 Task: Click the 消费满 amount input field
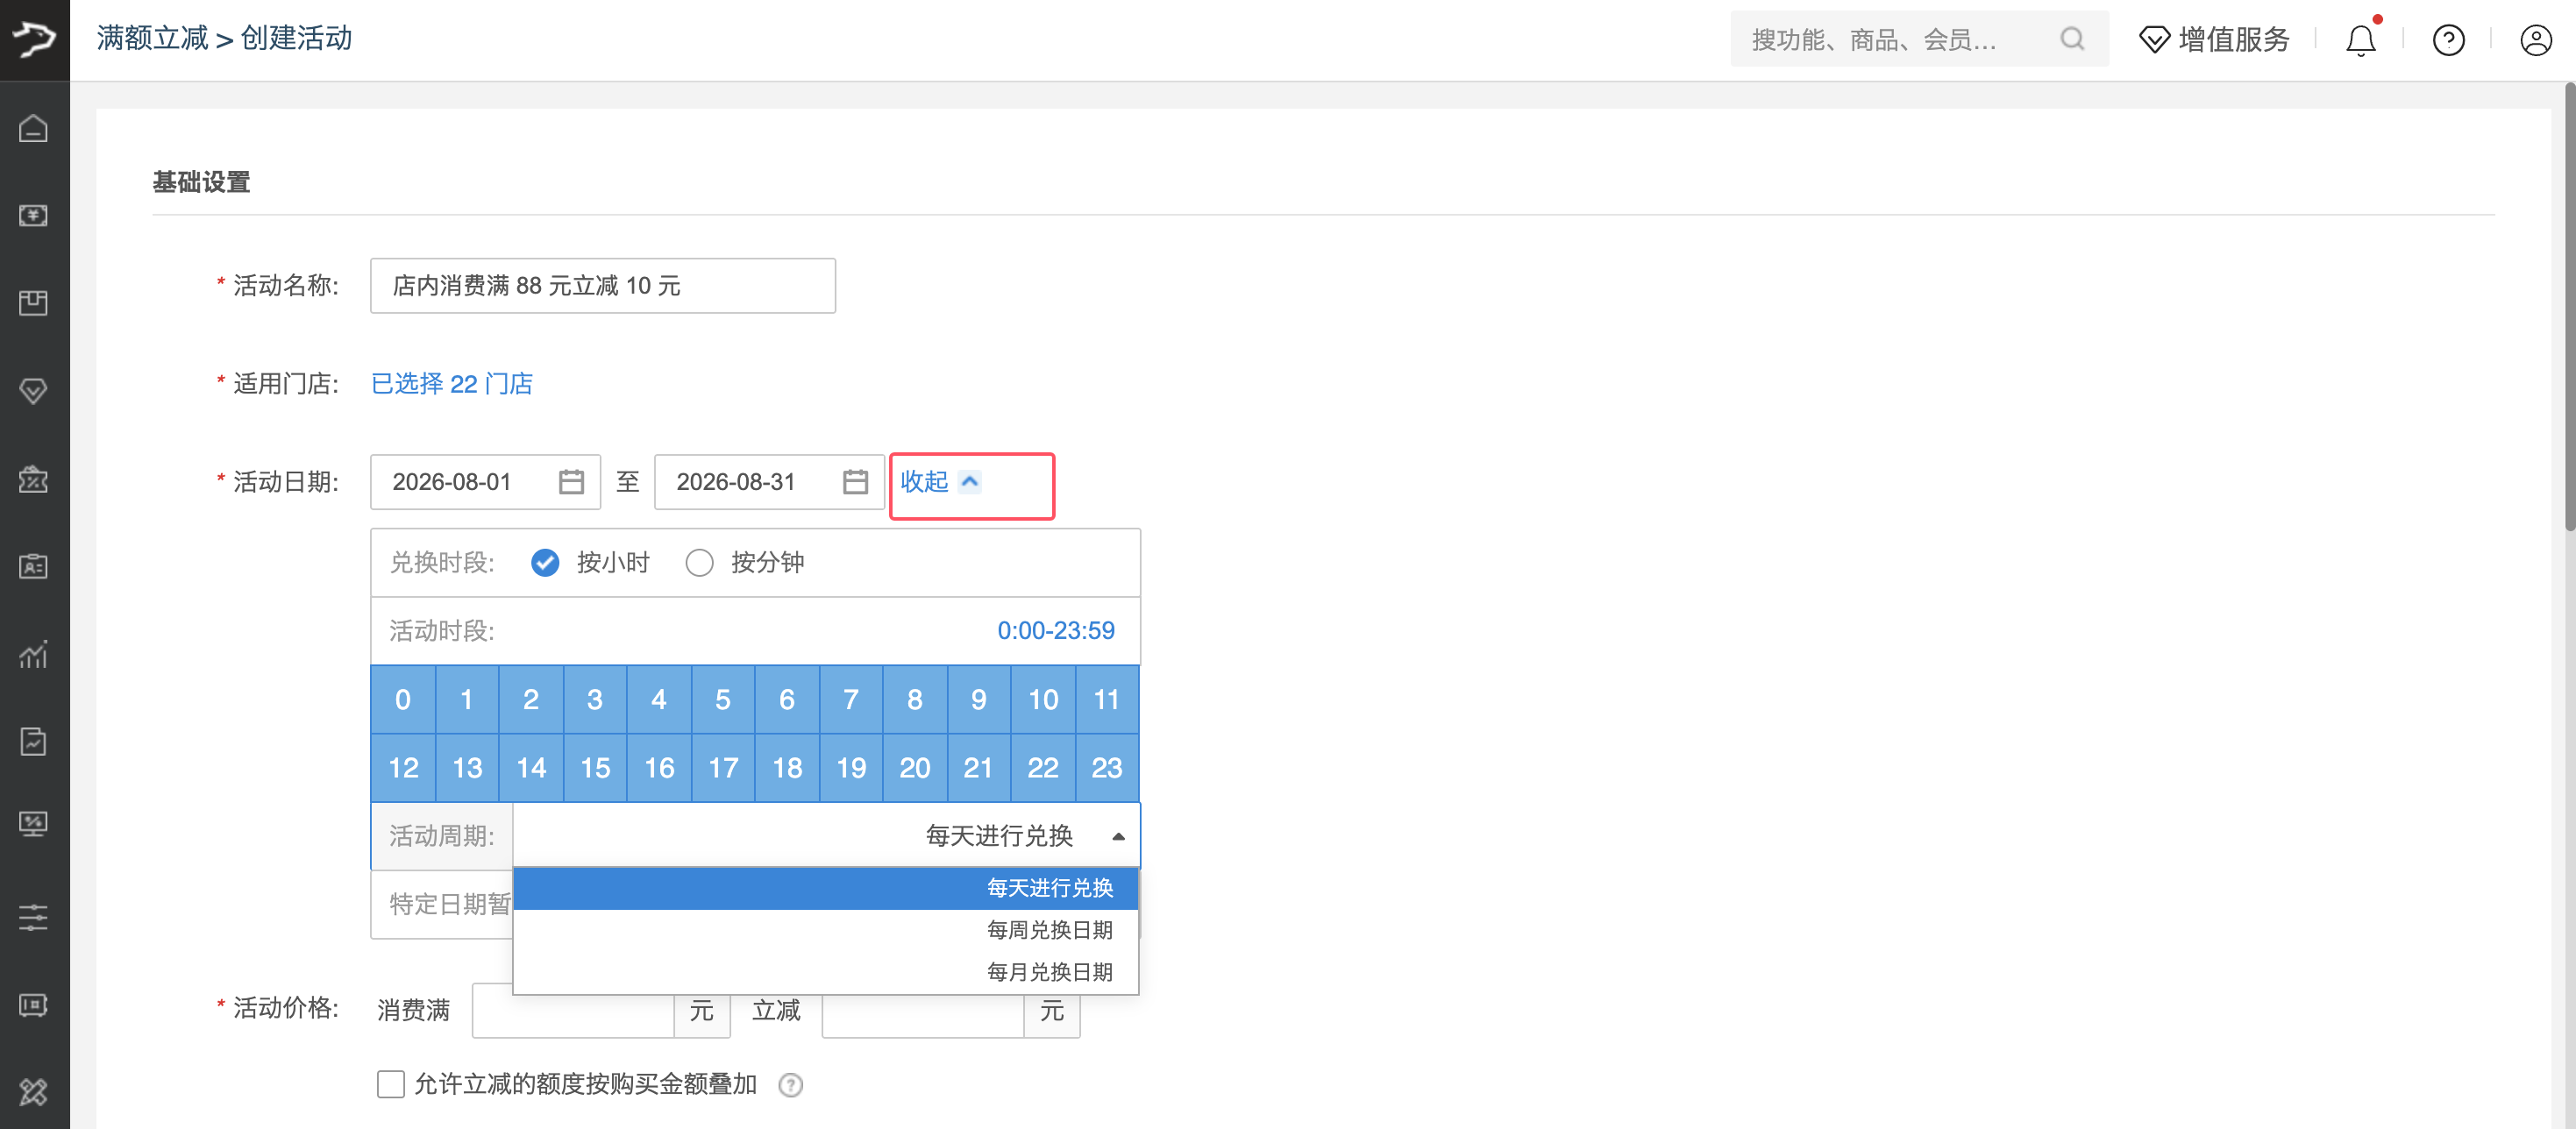point(574,1011)
